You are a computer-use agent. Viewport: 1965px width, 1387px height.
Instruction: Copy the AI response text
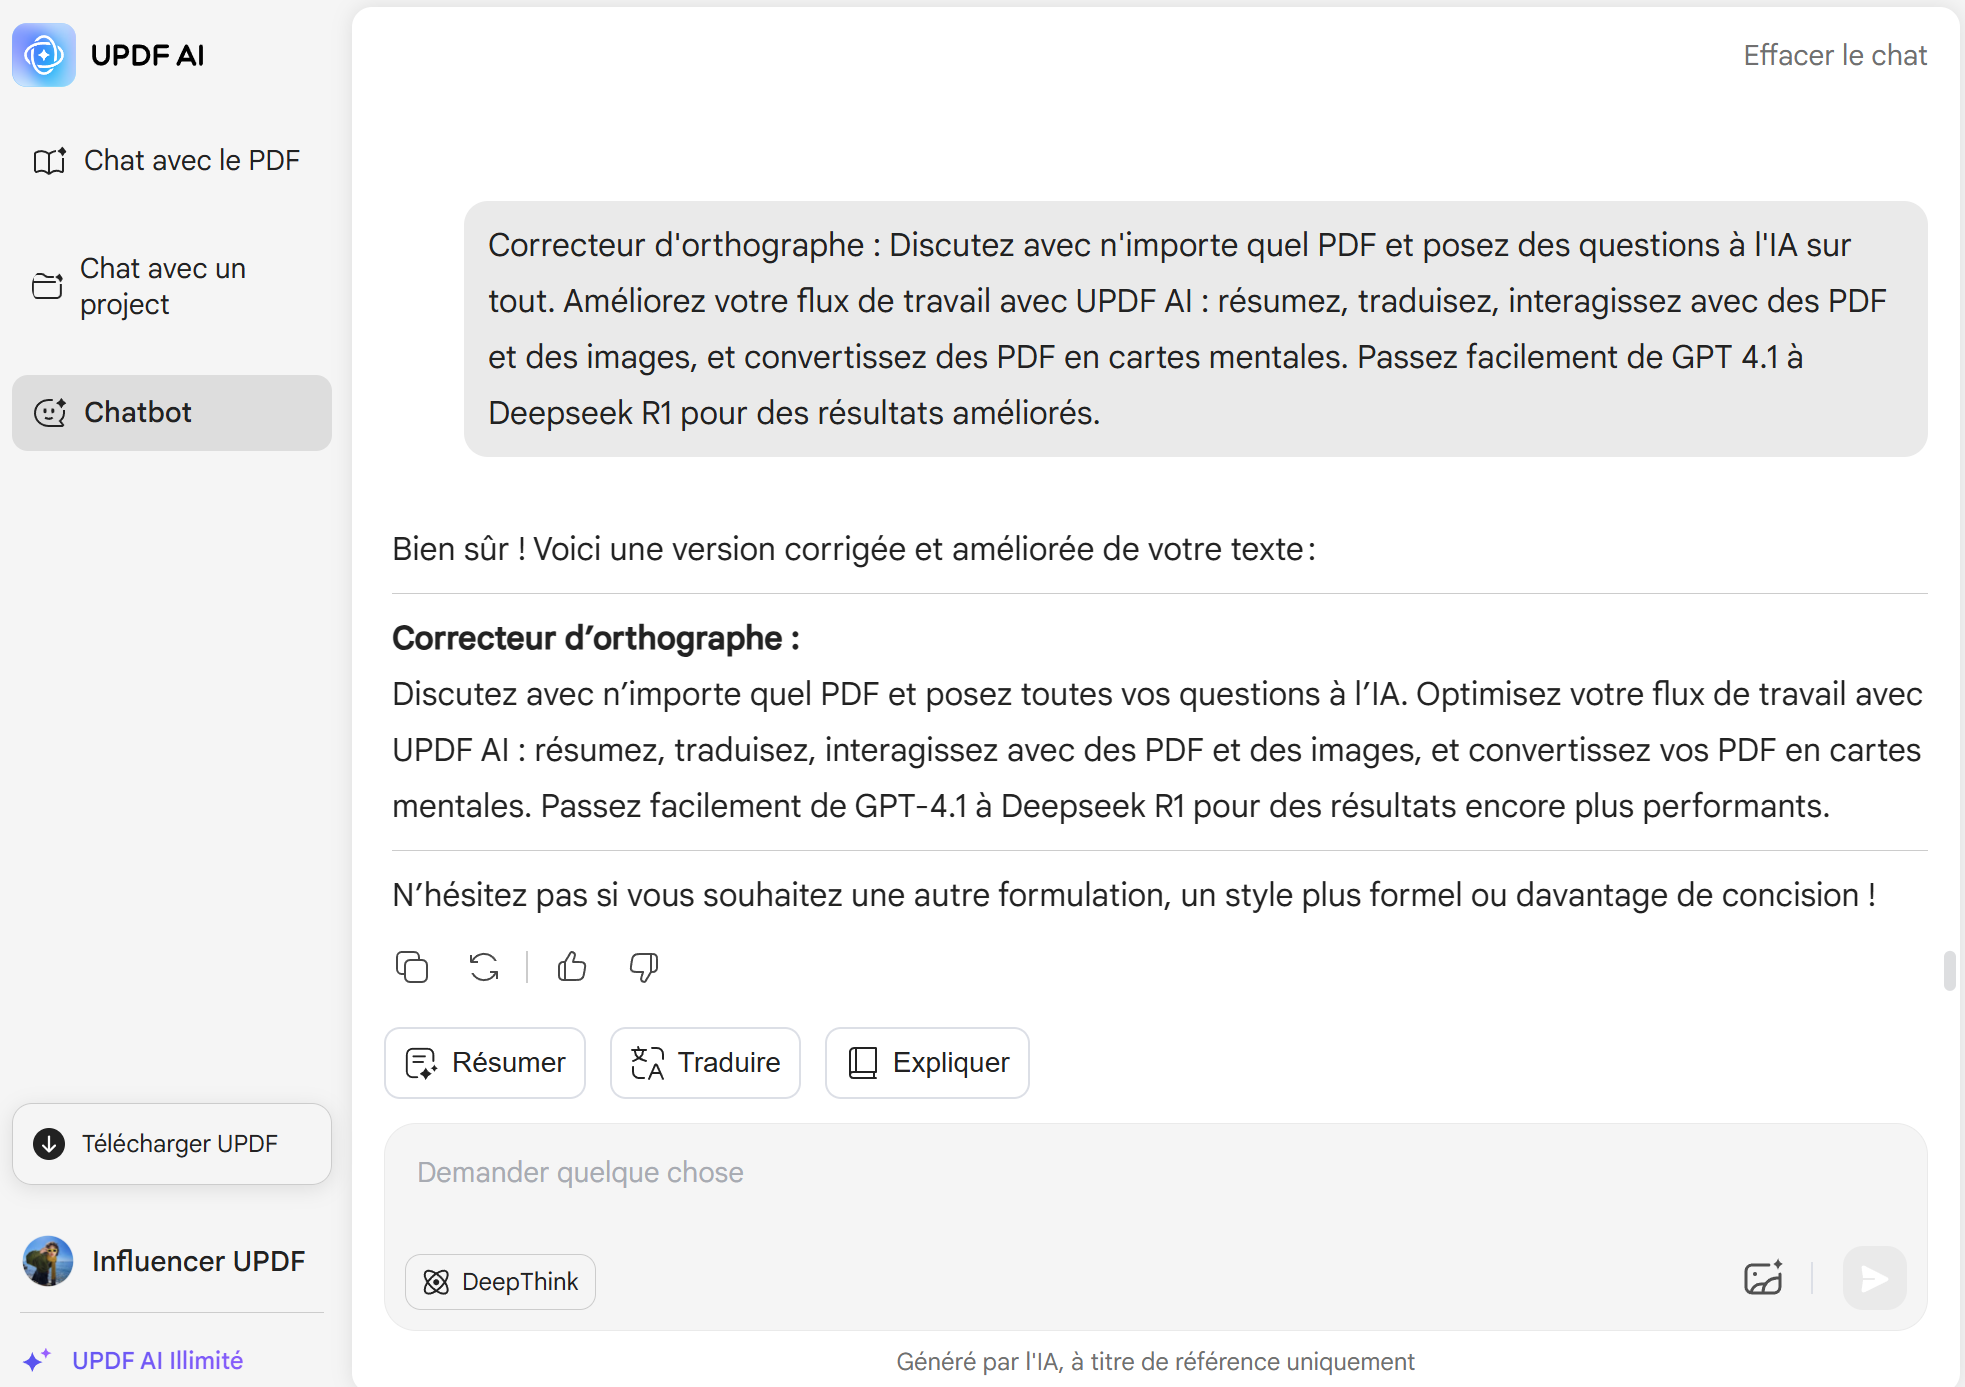pos(412,967)
